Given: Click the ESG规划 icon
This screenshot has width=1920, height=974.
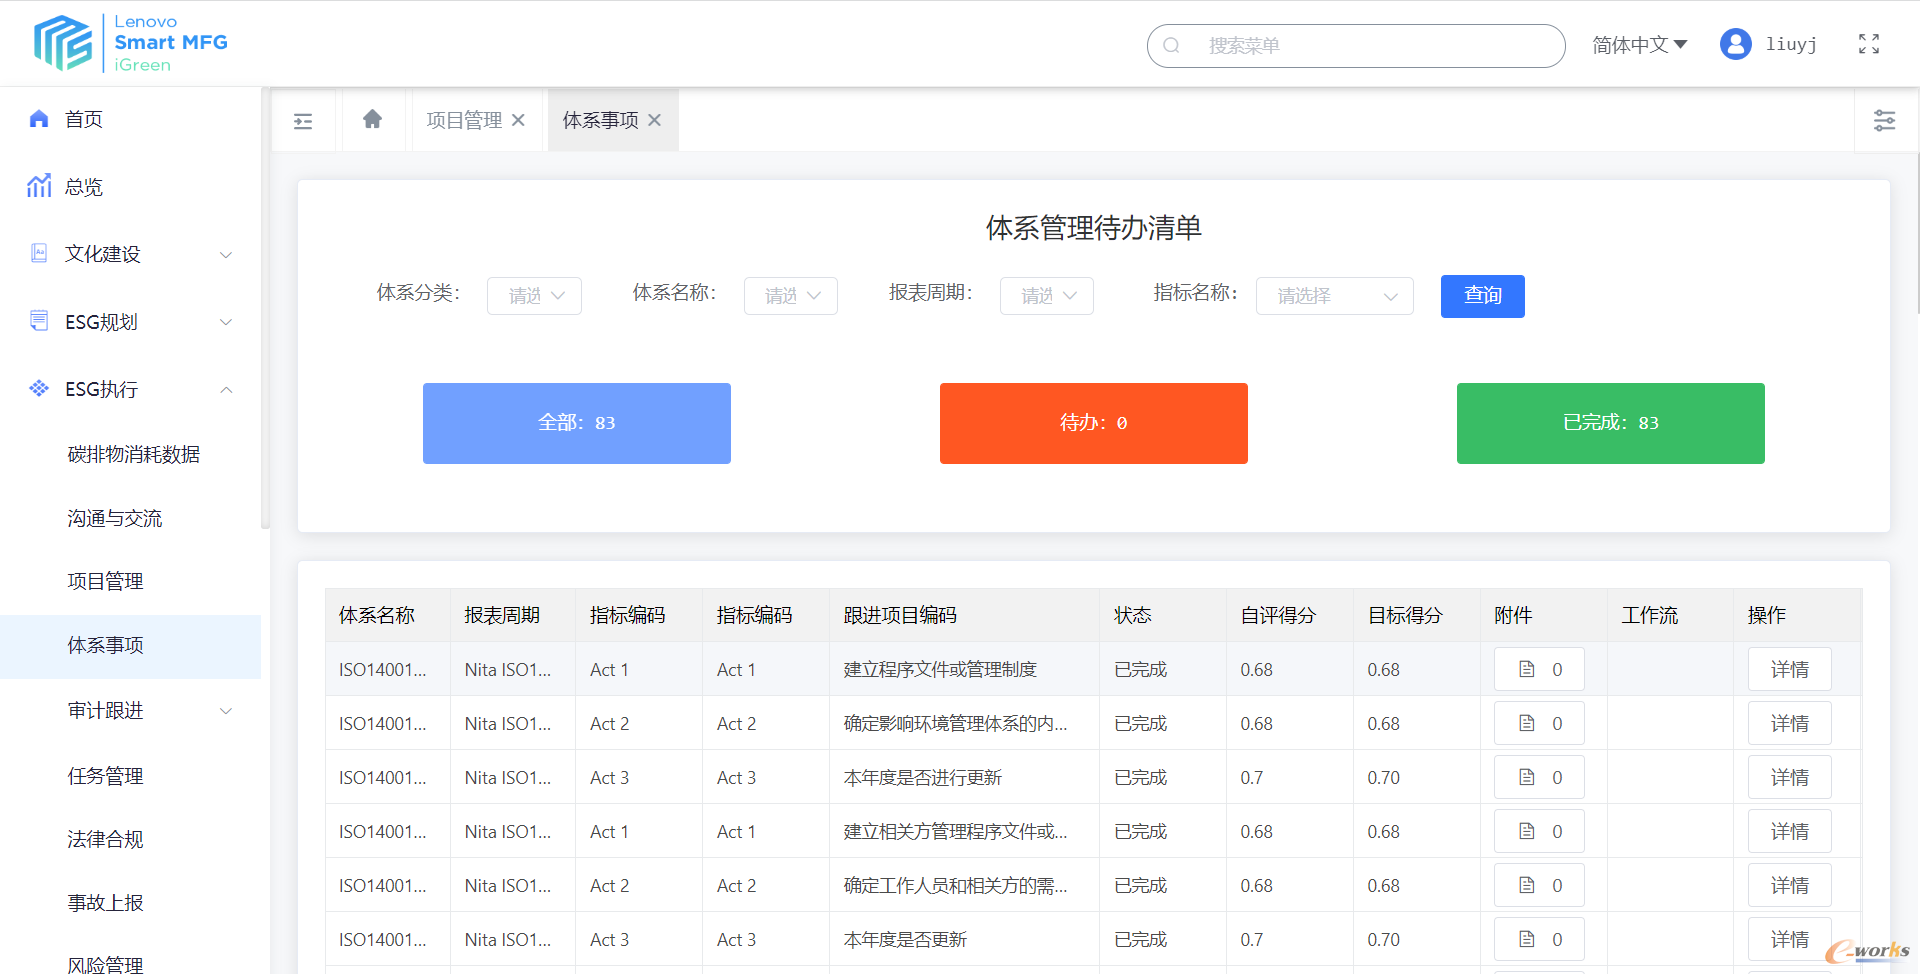Looking at the screenshot, I should pyautogui.click(x=39, y=321).
